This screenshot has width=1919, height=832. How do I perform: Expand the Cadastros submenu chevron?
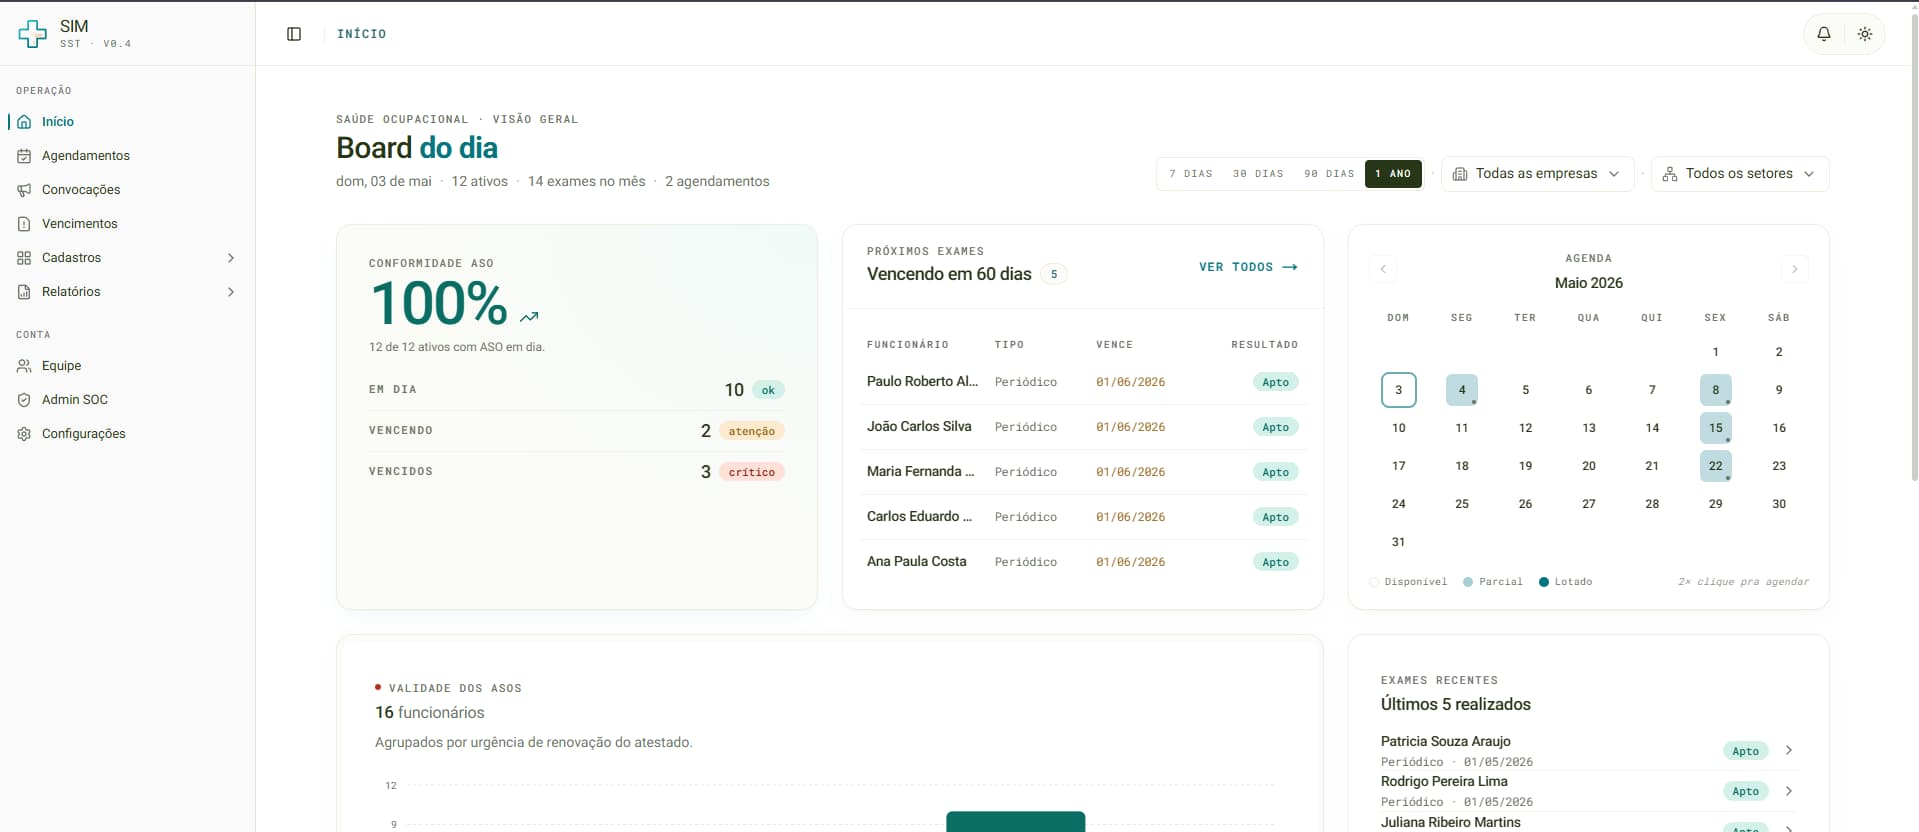(x=231, y=258)
